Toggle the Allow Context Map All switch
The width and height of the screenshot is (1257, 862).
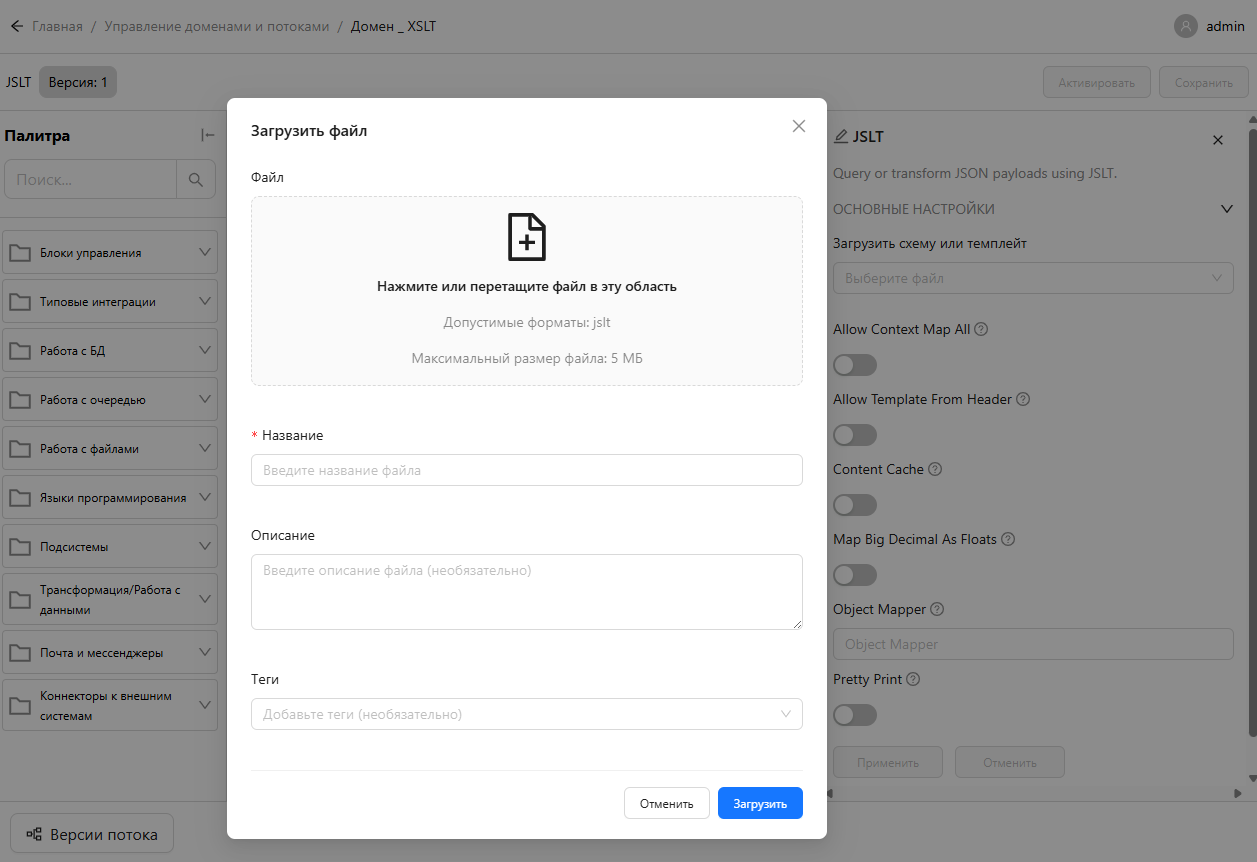coord(855,365)
